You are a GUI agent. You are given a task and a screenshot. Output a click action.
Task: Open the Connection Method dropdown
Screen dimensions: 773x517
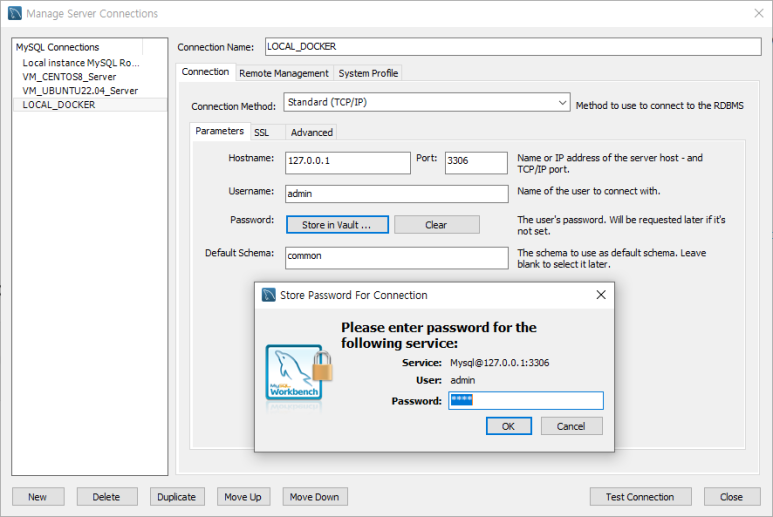(427, 102)
